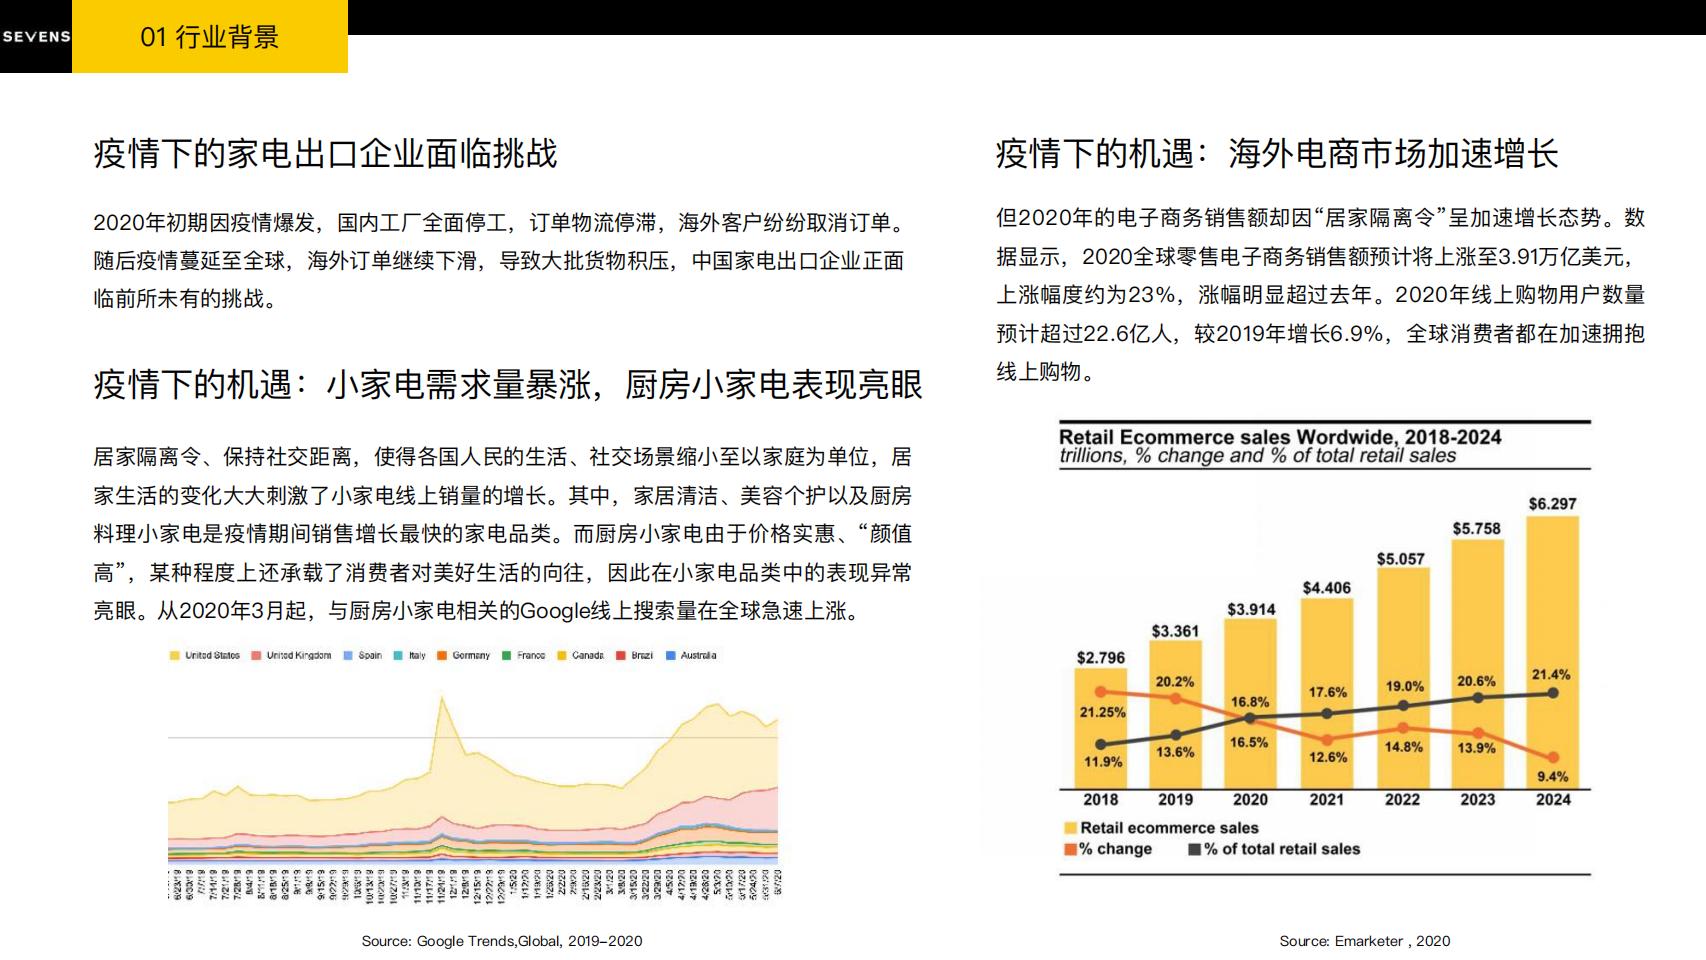Click the 21.4% data label
Viewport: 1706px width, 960px height.
[x=1551, y=675]
